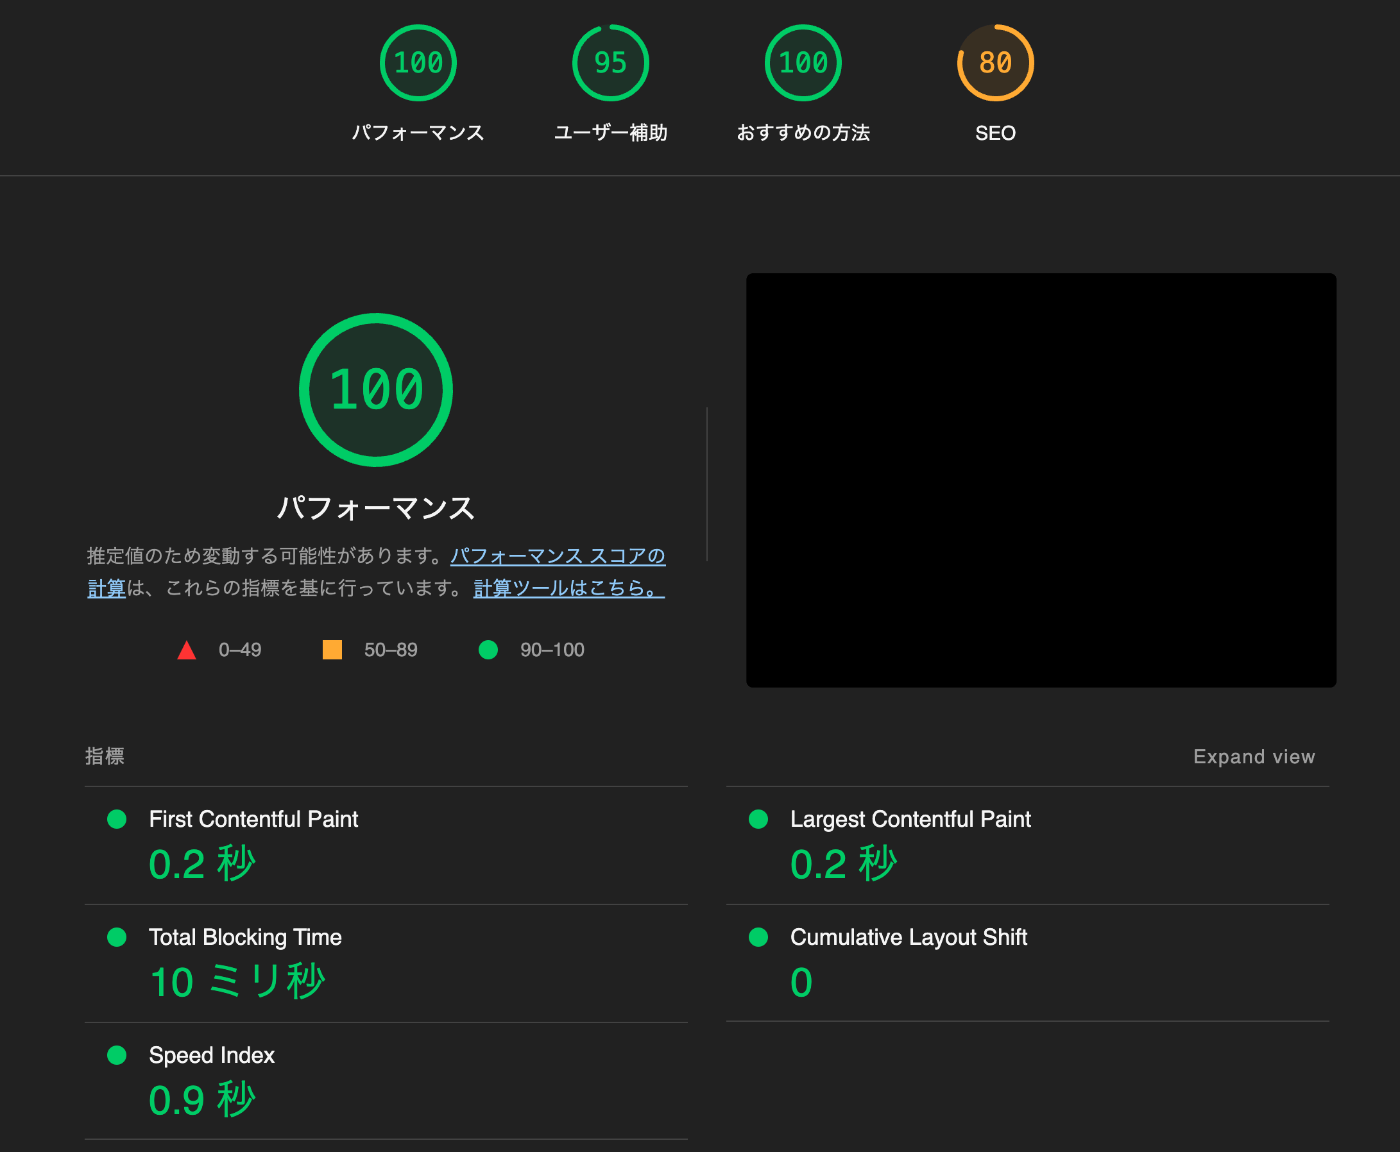Click the green circle 90–100 legend icon
The image size is (1400, 1152).
pyautogui.click(x=488, y=650)
